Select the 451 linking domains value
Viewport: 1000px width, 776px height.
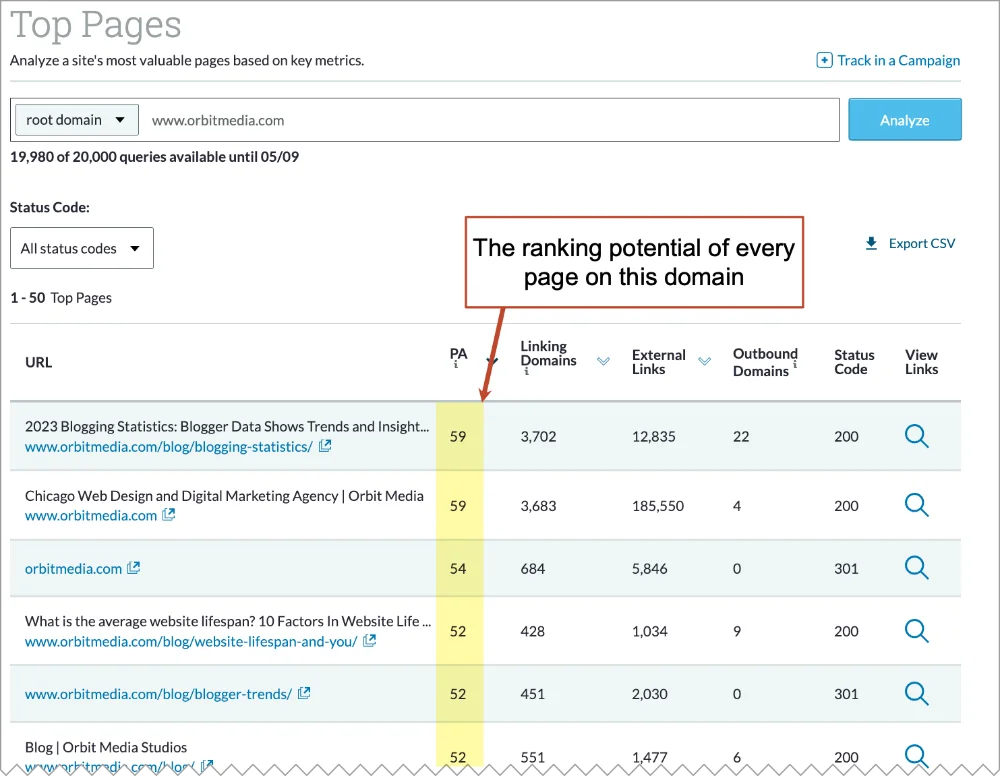pyautogui.click(x=533, y=694)
